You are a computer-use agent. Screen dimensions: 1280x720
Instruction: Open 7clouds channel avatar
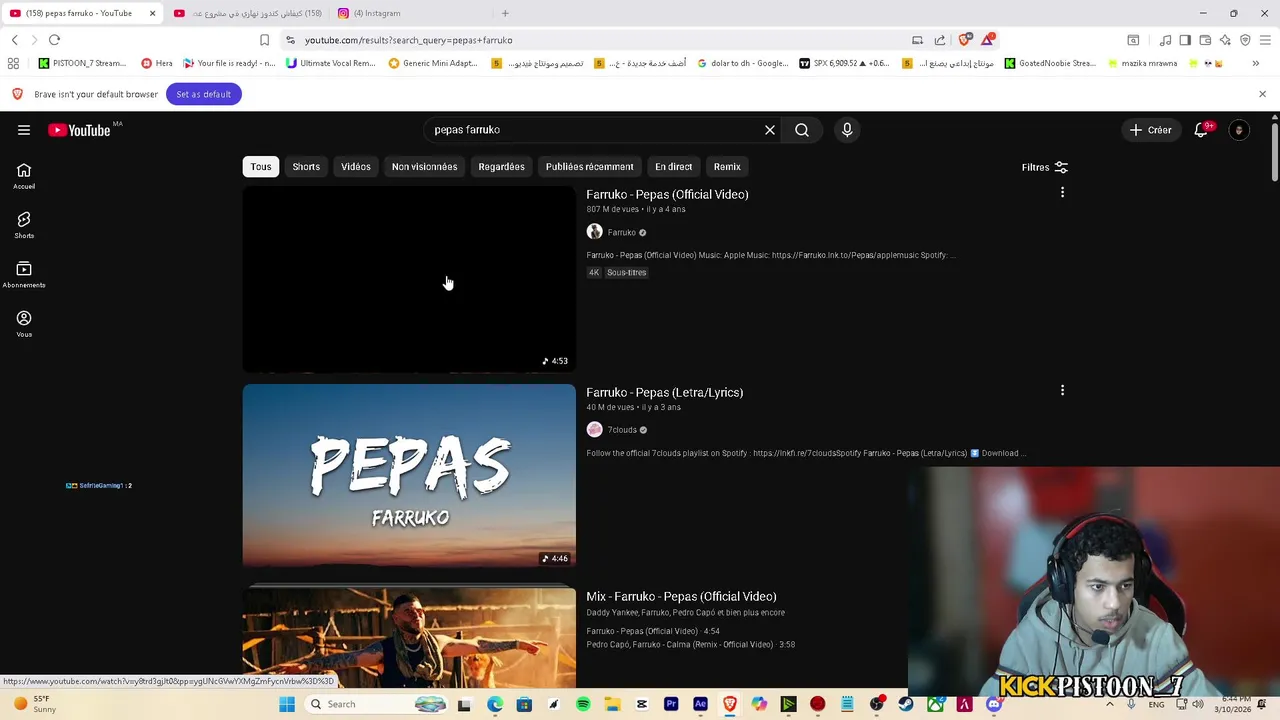point(594,430)
